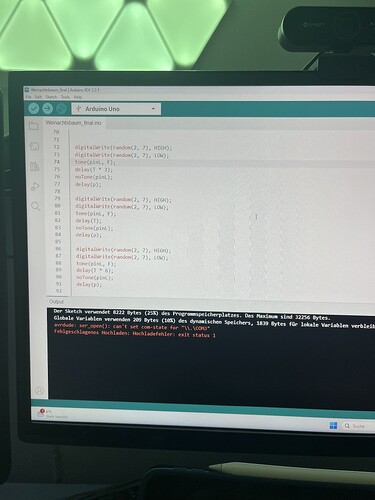Open the Help menu
This screenshot has width=375, height=500.
click(78, 97)
